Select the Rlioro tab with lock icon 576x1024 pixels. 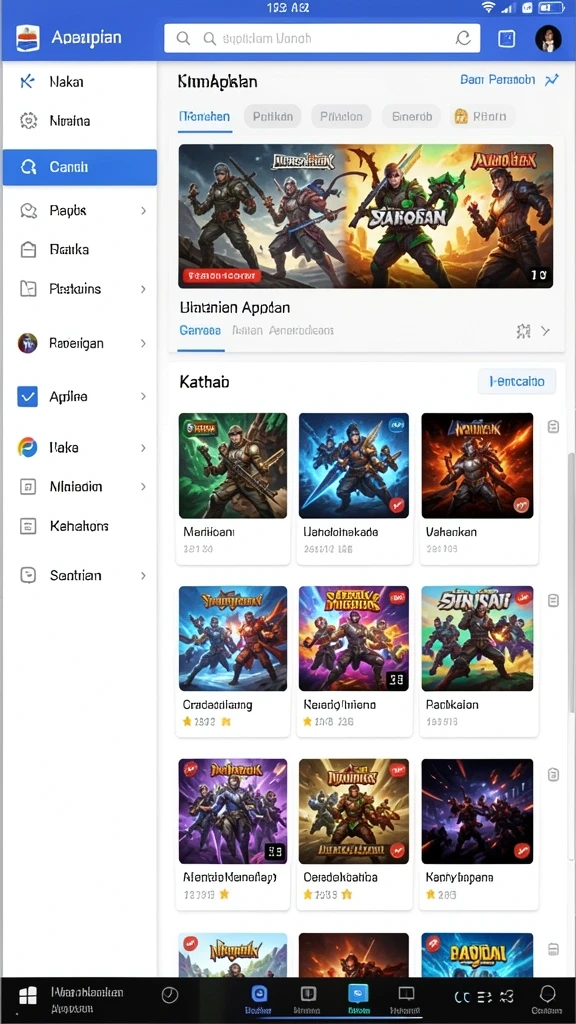point(483,117)
